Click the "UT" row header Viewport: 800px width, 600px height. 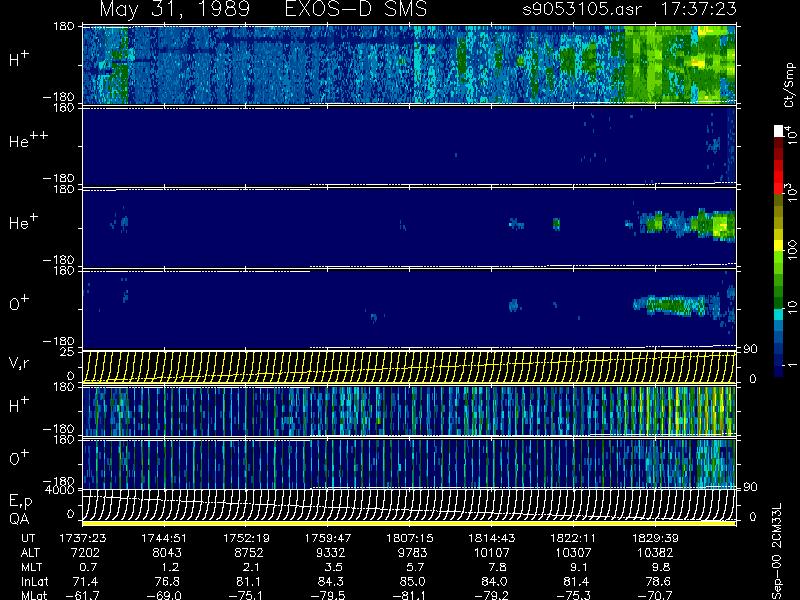pyautogui.click(x=29, y=538)
